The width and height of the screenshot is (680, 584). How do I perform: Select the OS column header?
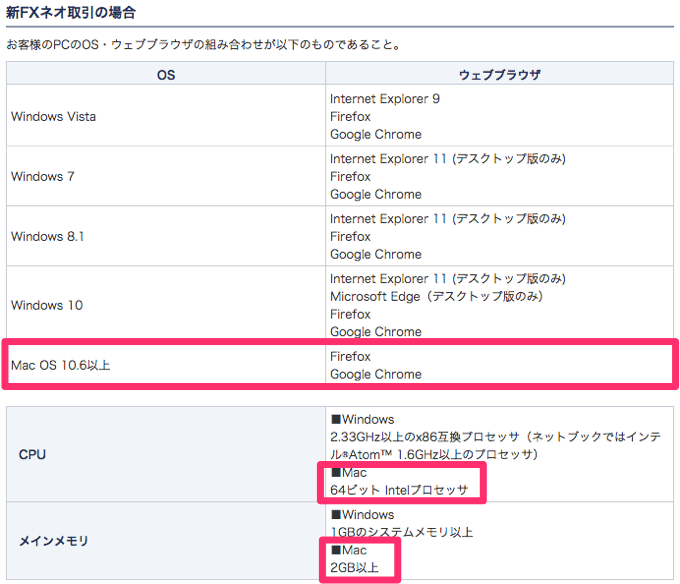pos(166,75)
